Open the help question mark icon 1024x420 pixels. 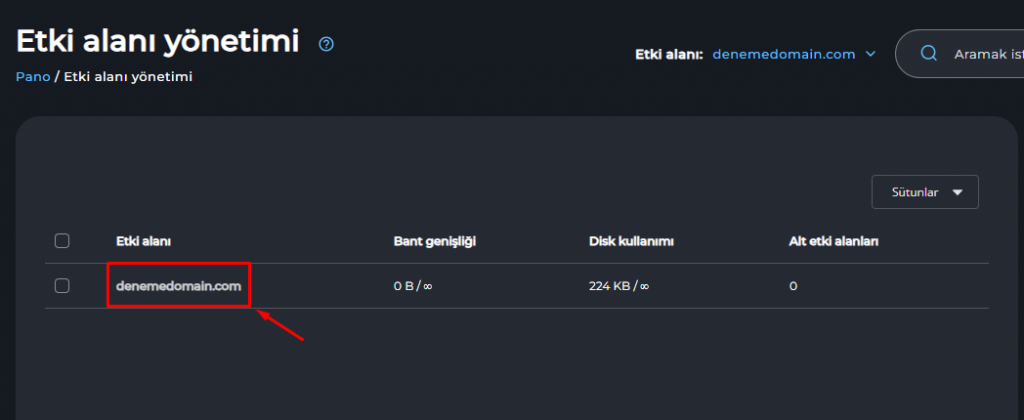326,44
